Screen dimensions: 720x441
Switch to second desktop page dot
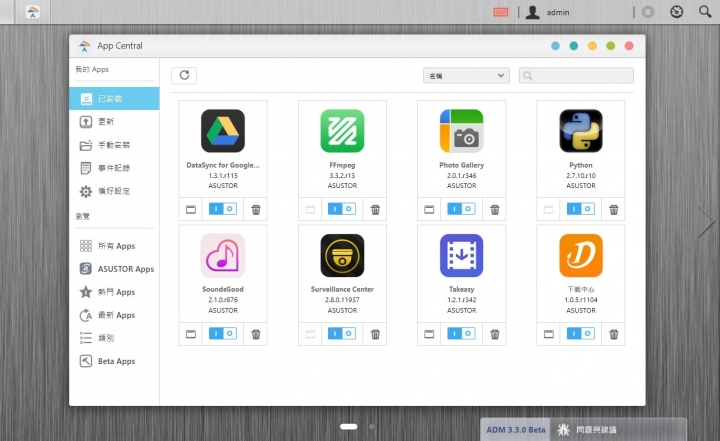point(371,427)
